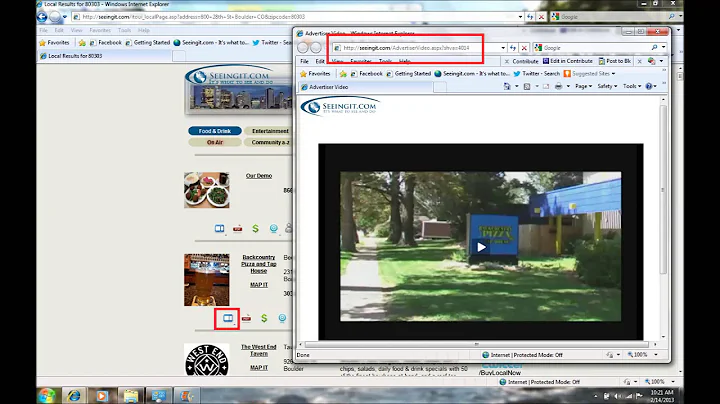
Task: Open File menu in Advertiser Video window
Action: coord(304,61)
